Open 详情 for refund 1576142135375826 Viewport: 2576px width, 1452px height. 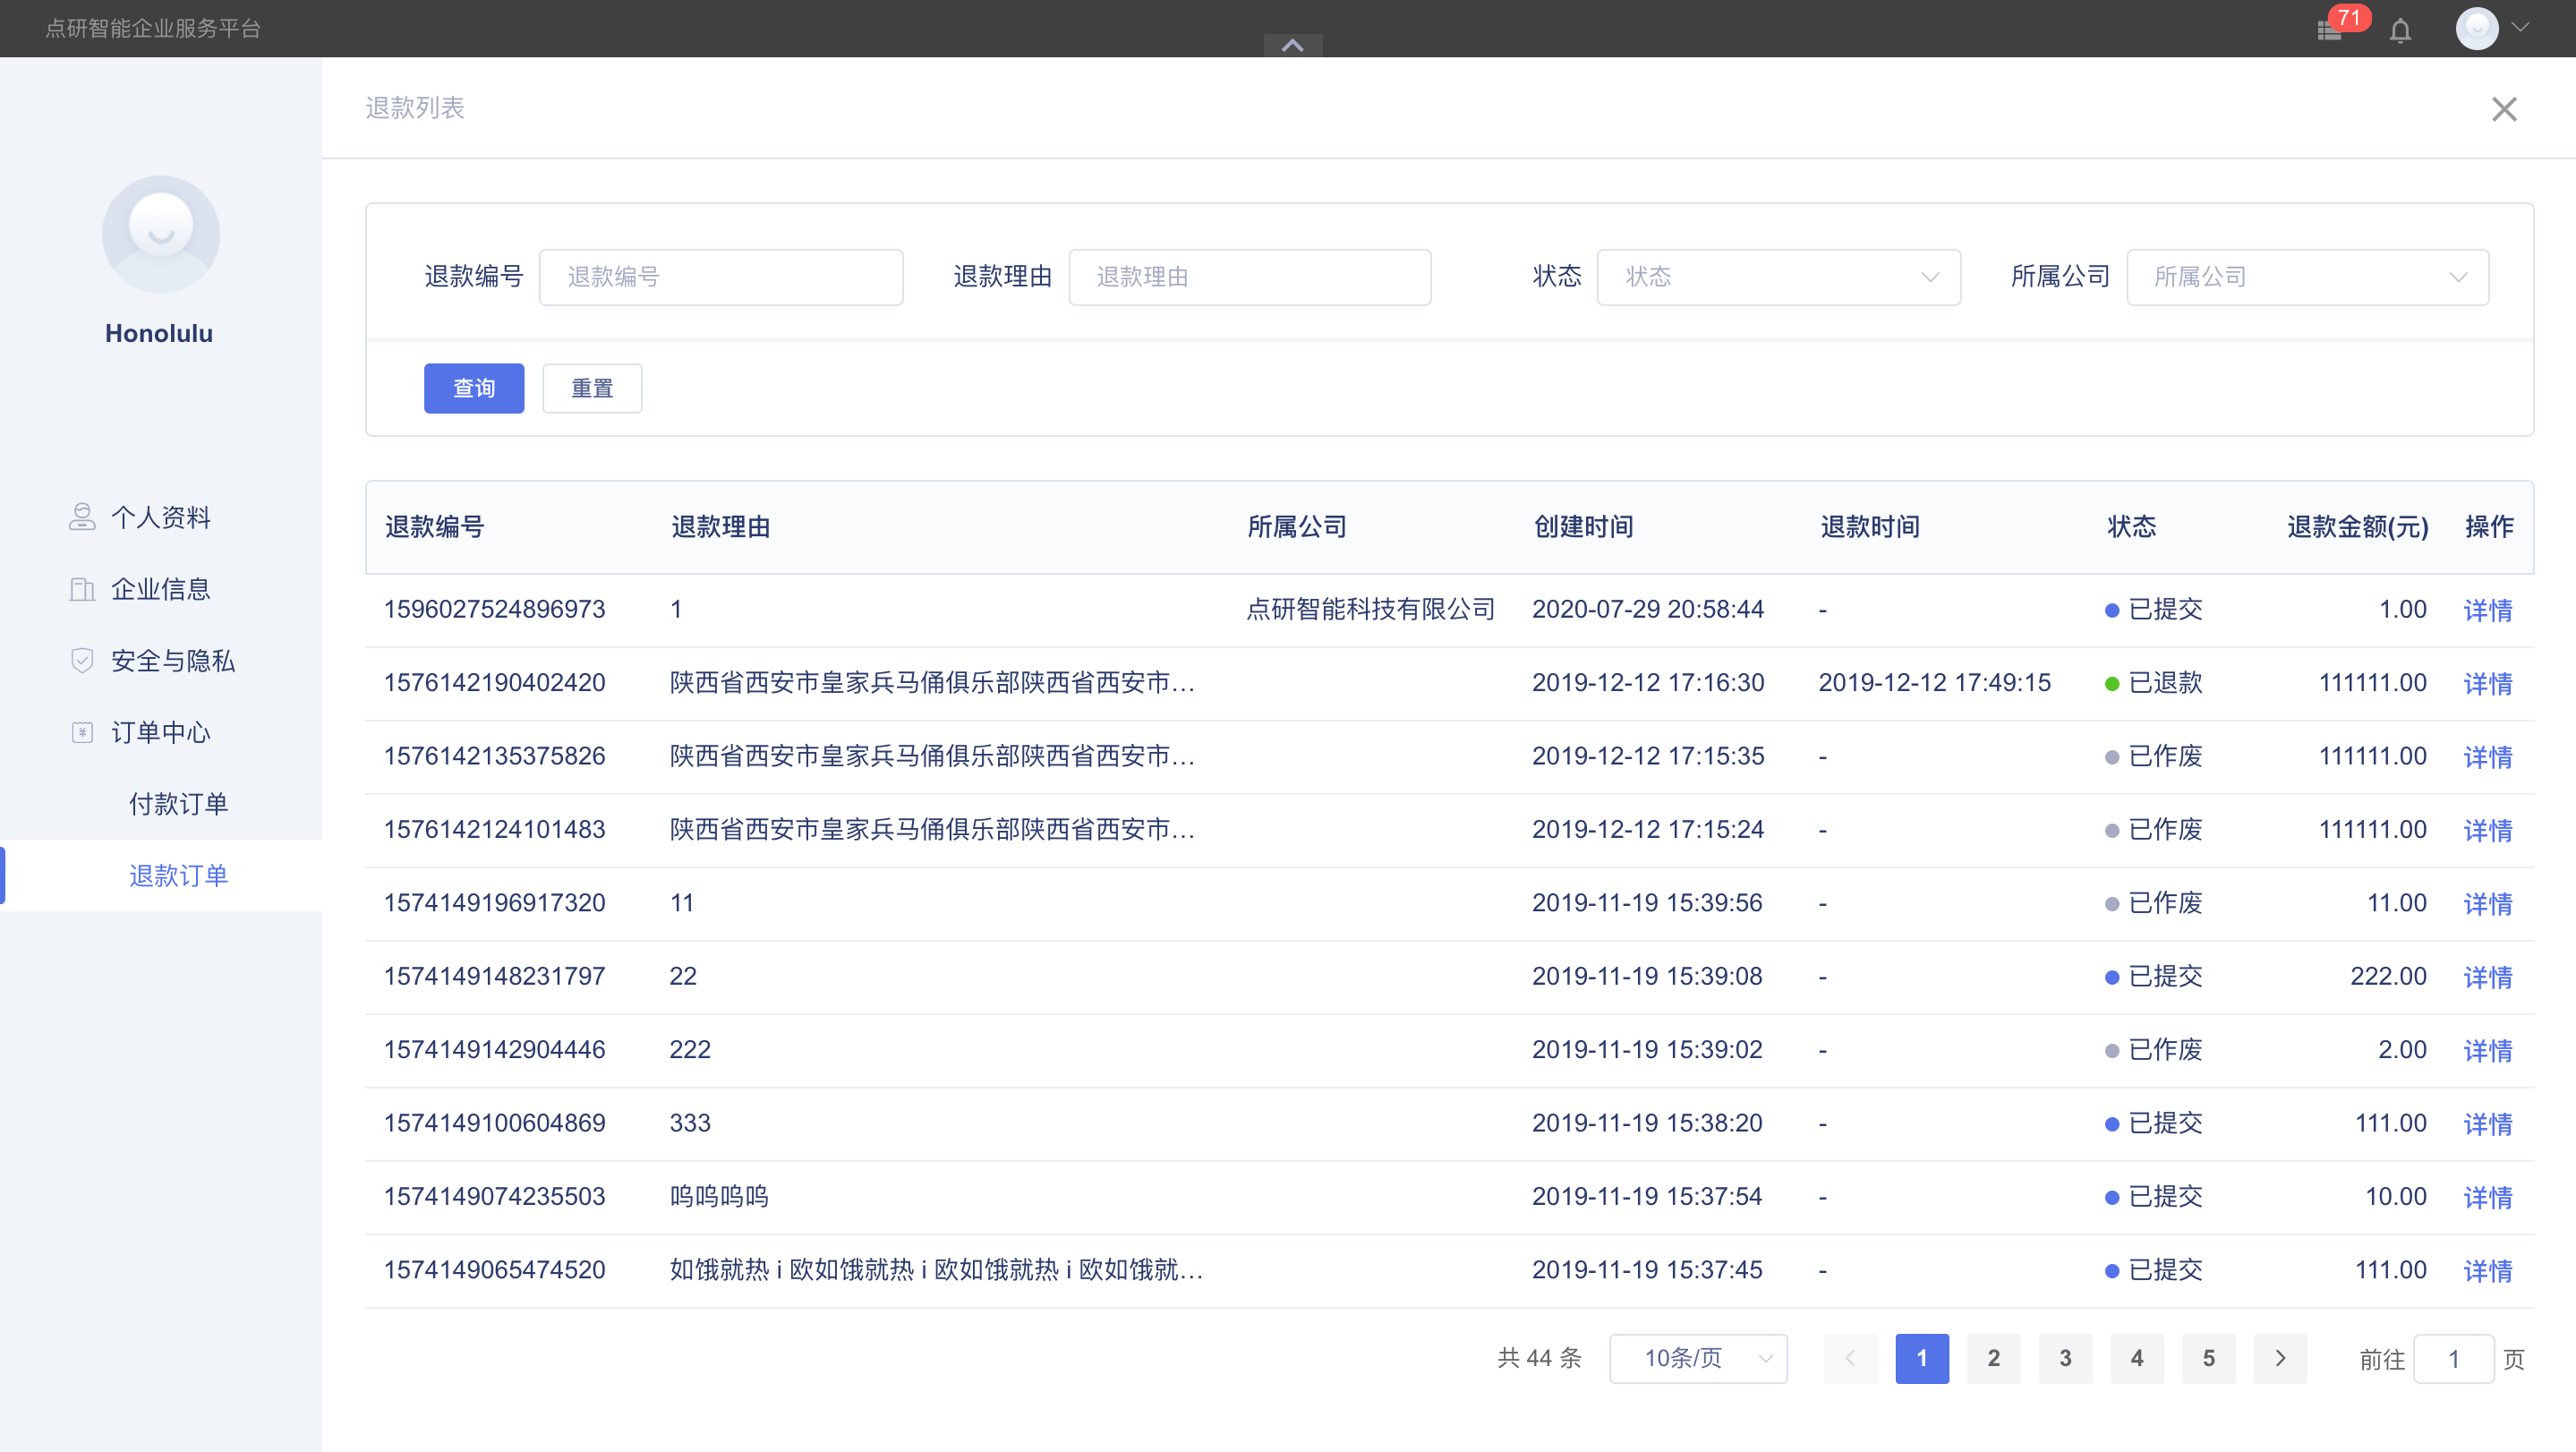(x=2488, y=757)
